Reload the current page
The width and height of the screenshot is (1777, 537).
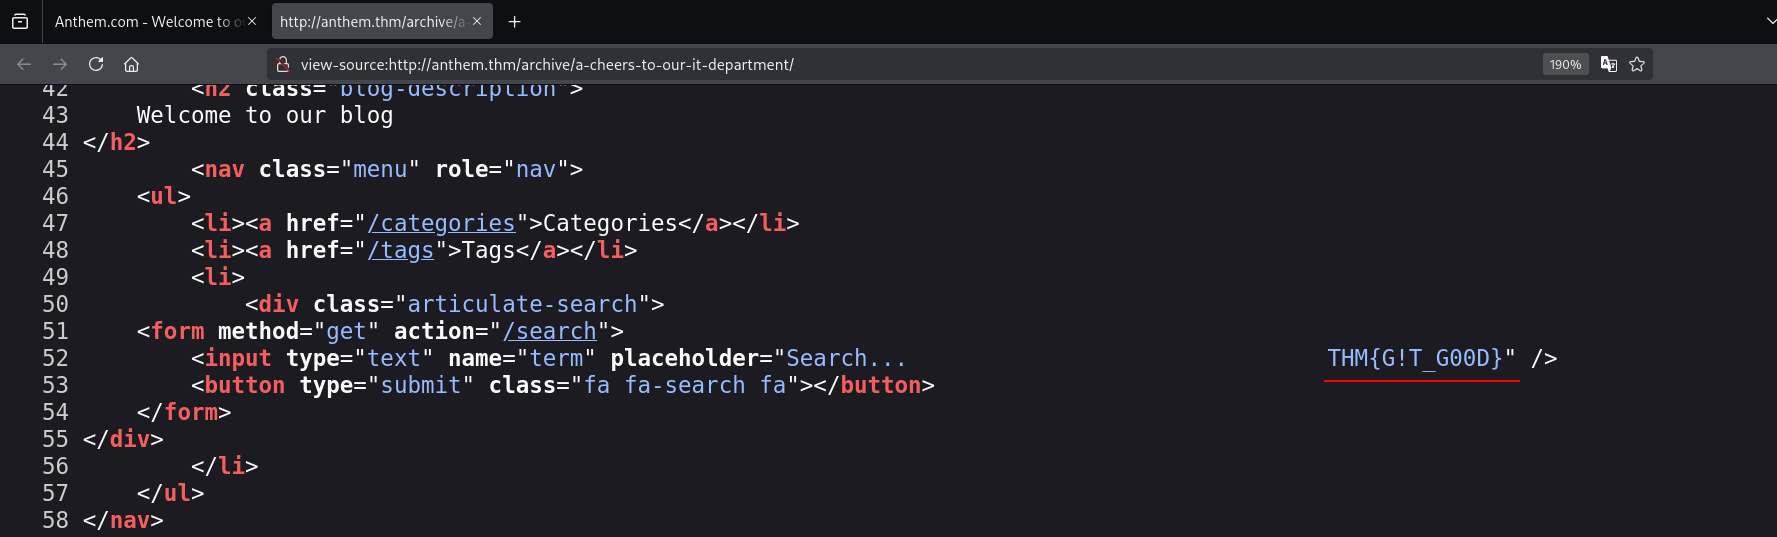pos(96,64)
